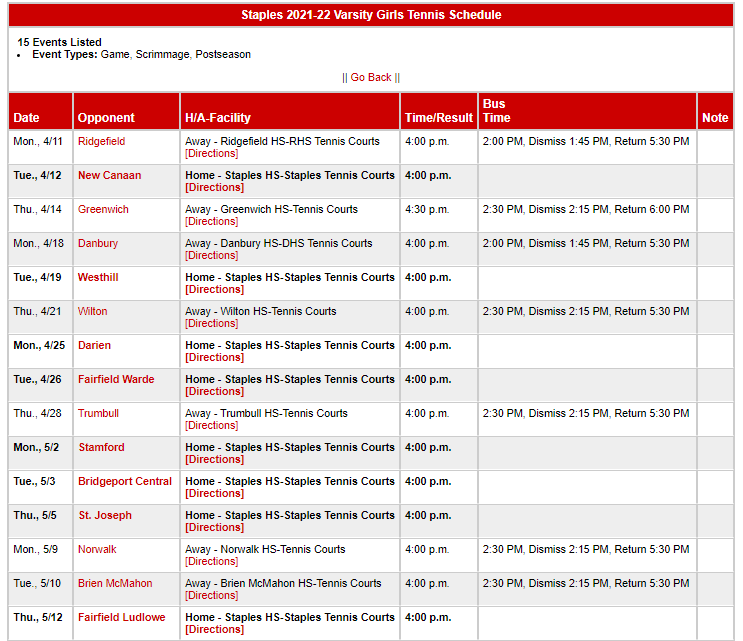743x641 pixels.
Task: Click the Date column header
Action: coord(27,118)
